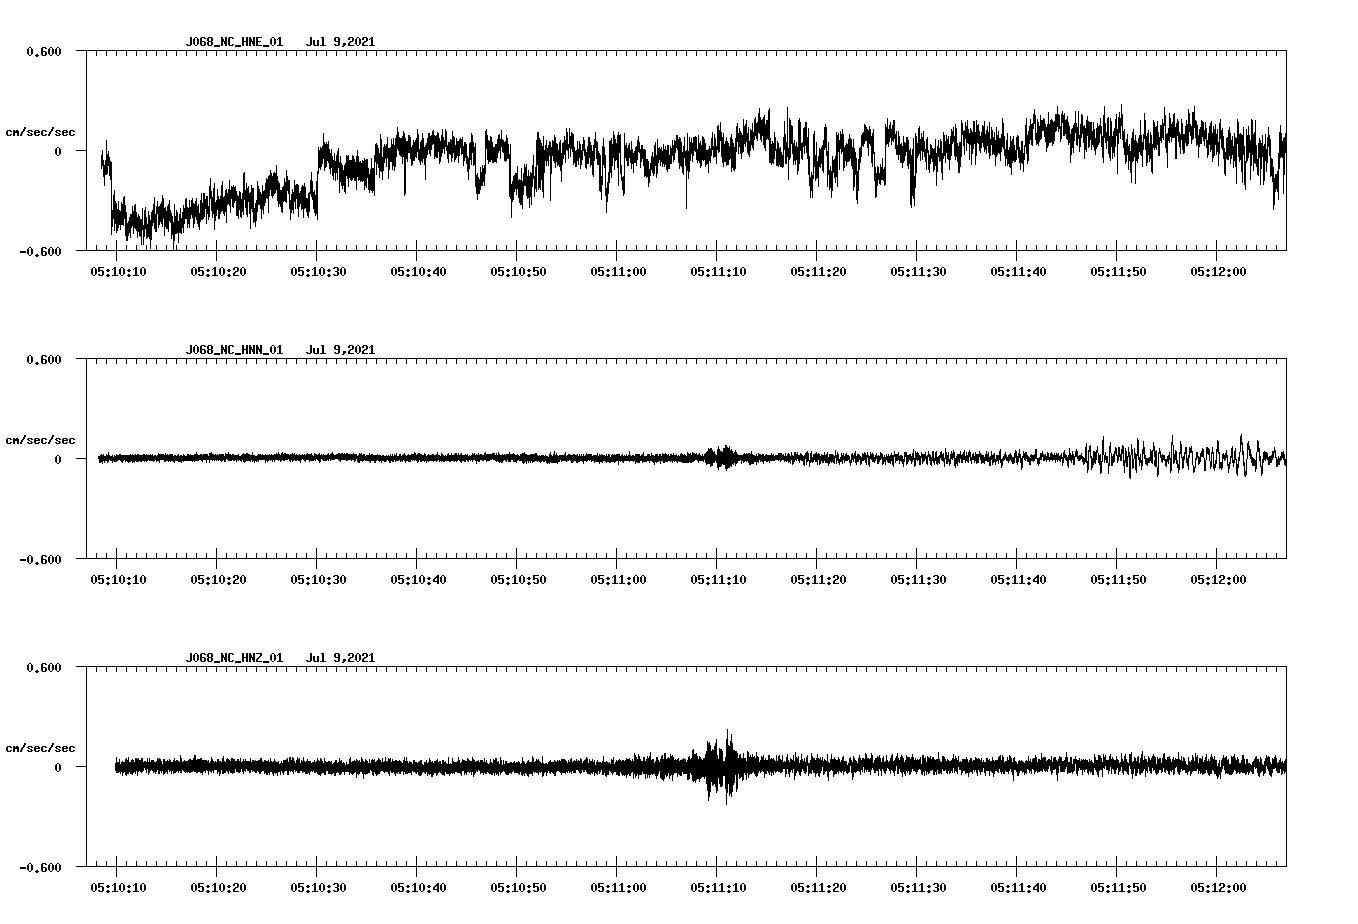Click the 05:10:10 tick under HNZ plot
Image resolution: width=1358 pixels, height=924 pixels.
(118, 887)
